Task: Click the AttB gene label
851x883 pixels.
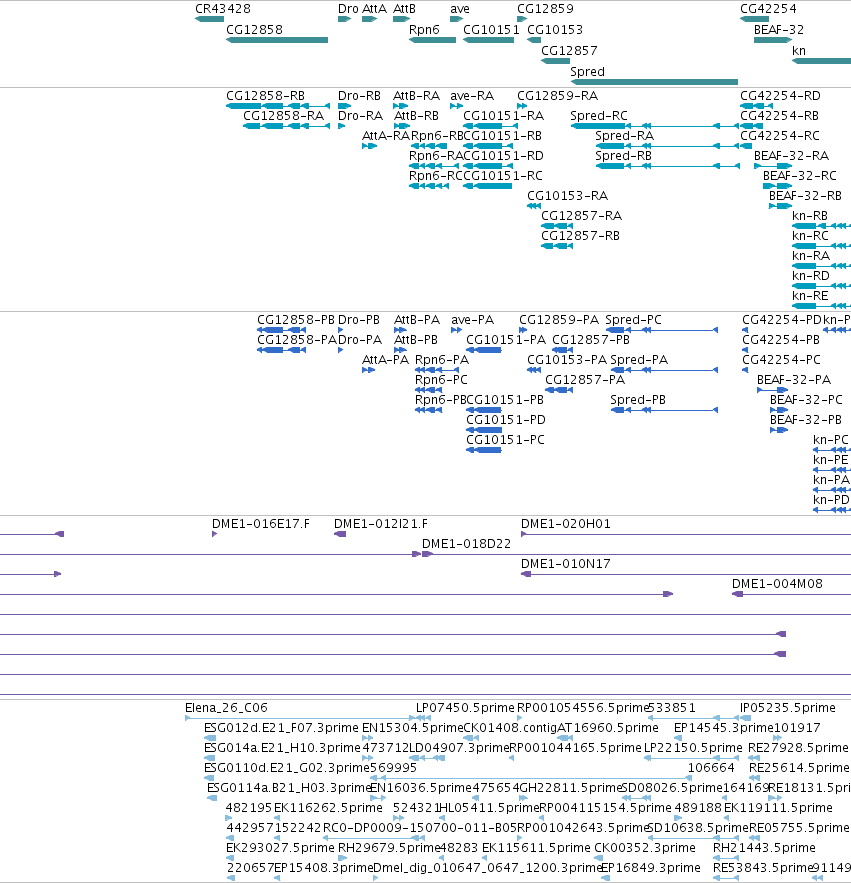Action: point(404,9)
